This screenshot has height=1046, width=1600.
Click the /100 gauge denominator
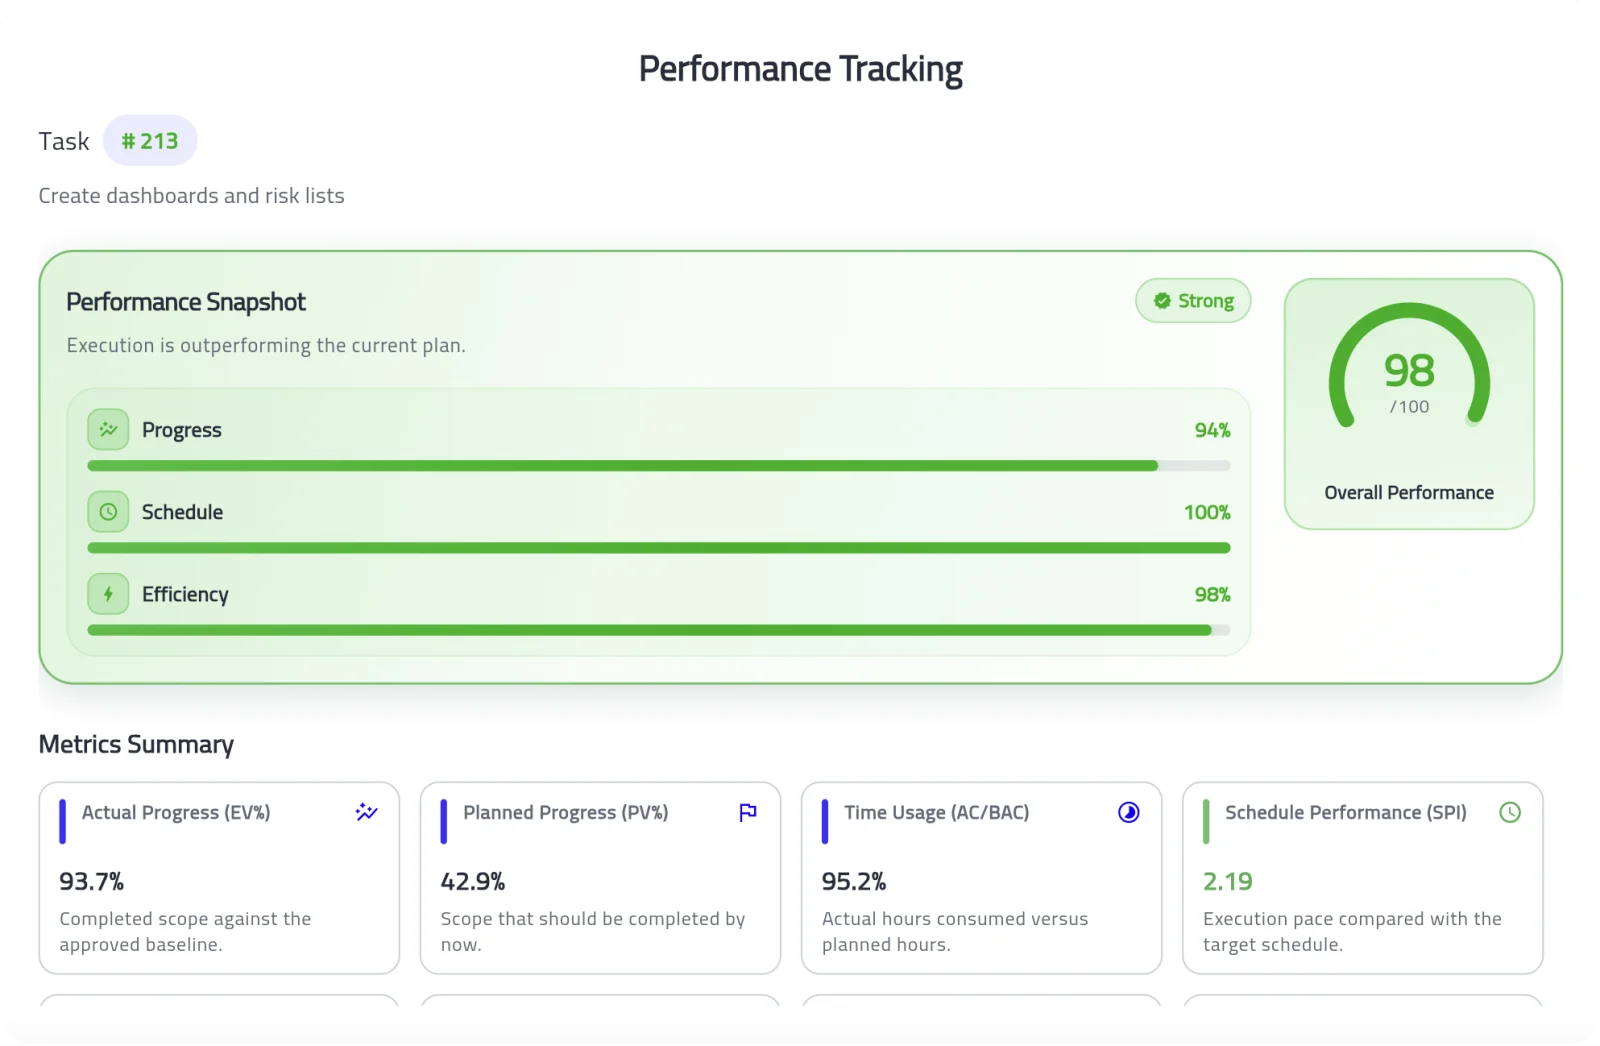coord(1409,407)
